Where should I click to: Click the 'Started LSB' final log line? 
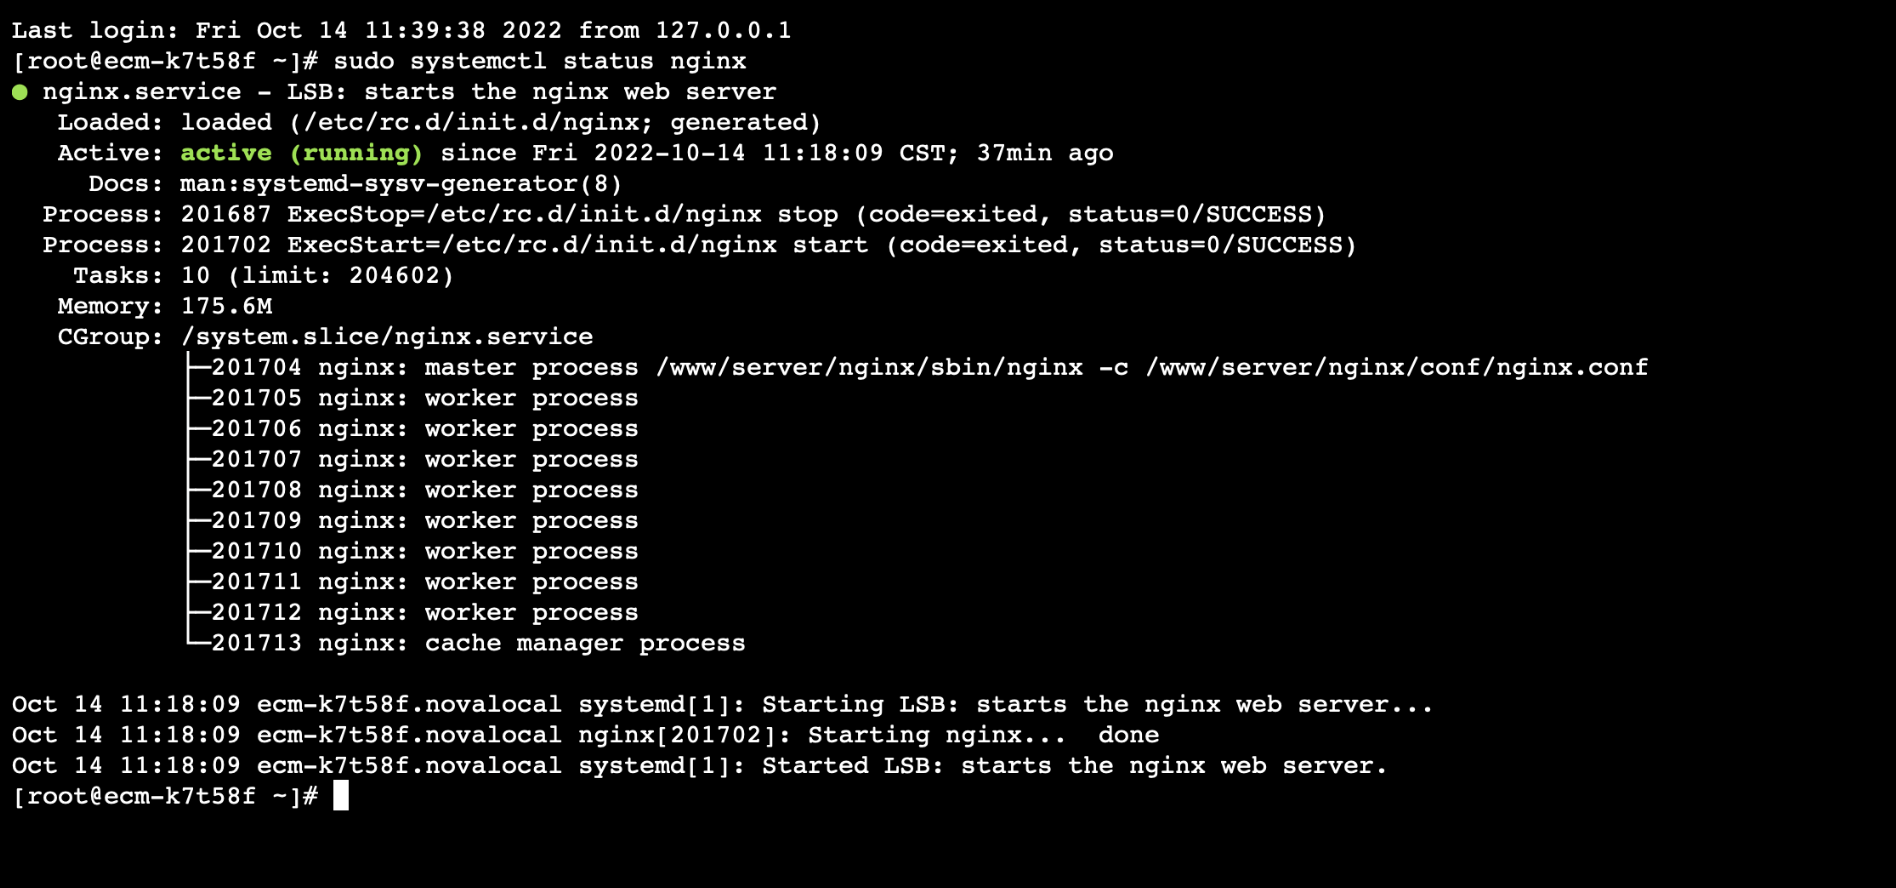coord(700,766)
